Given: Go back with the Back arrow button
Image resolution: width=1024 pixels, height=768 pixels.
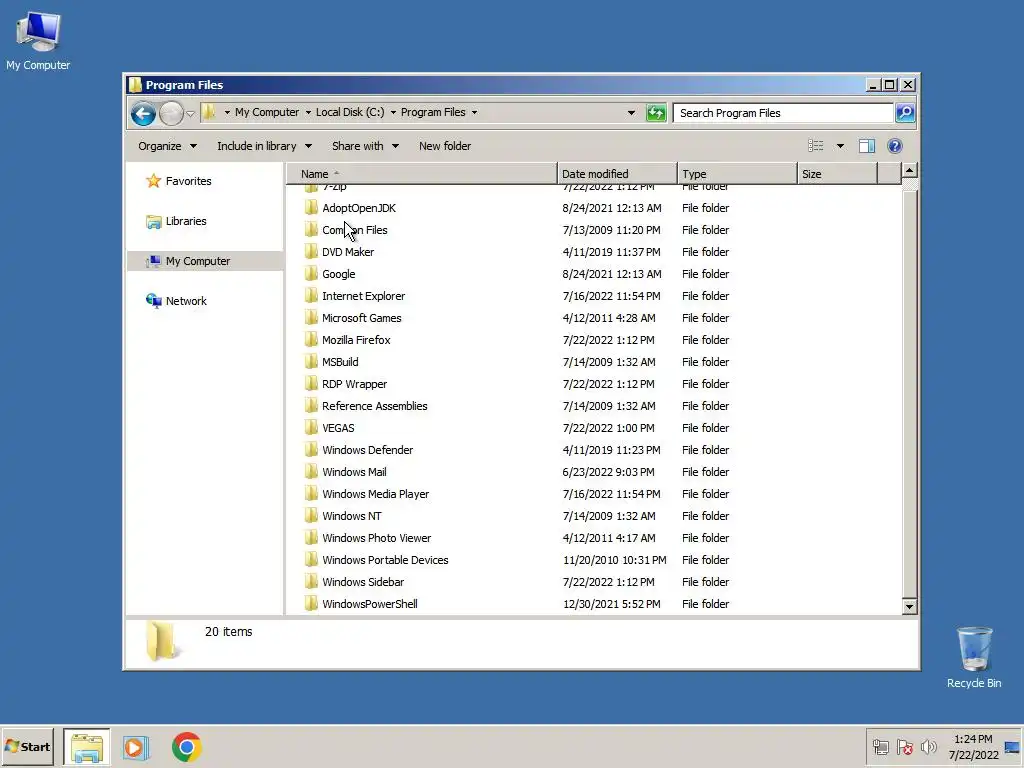Looking at the screenshot, I should [143, 114].
